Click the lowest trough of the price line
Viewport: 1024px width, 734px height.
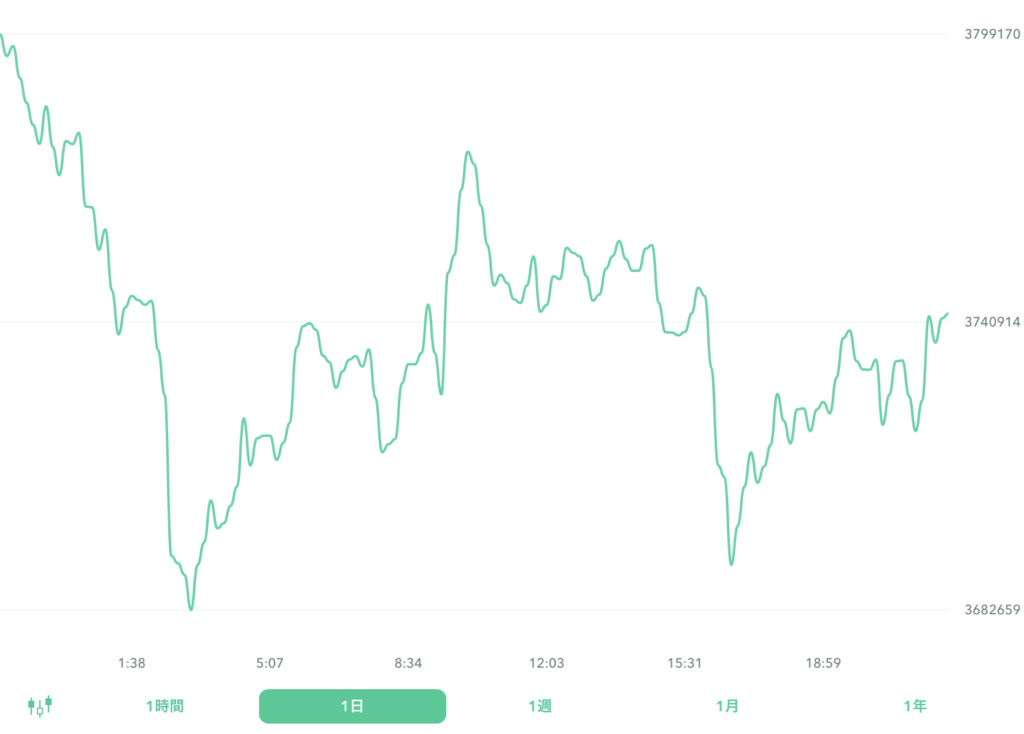[191, 608]
